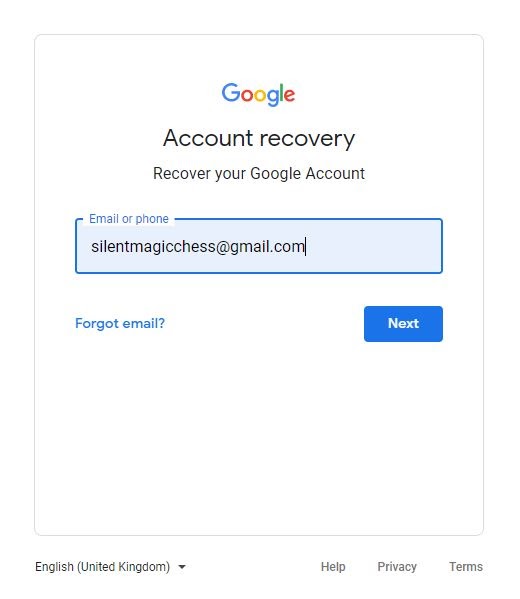Click the empty space after the typed email
This screenshot has height=599, width=520.
[x=373, y=246]
